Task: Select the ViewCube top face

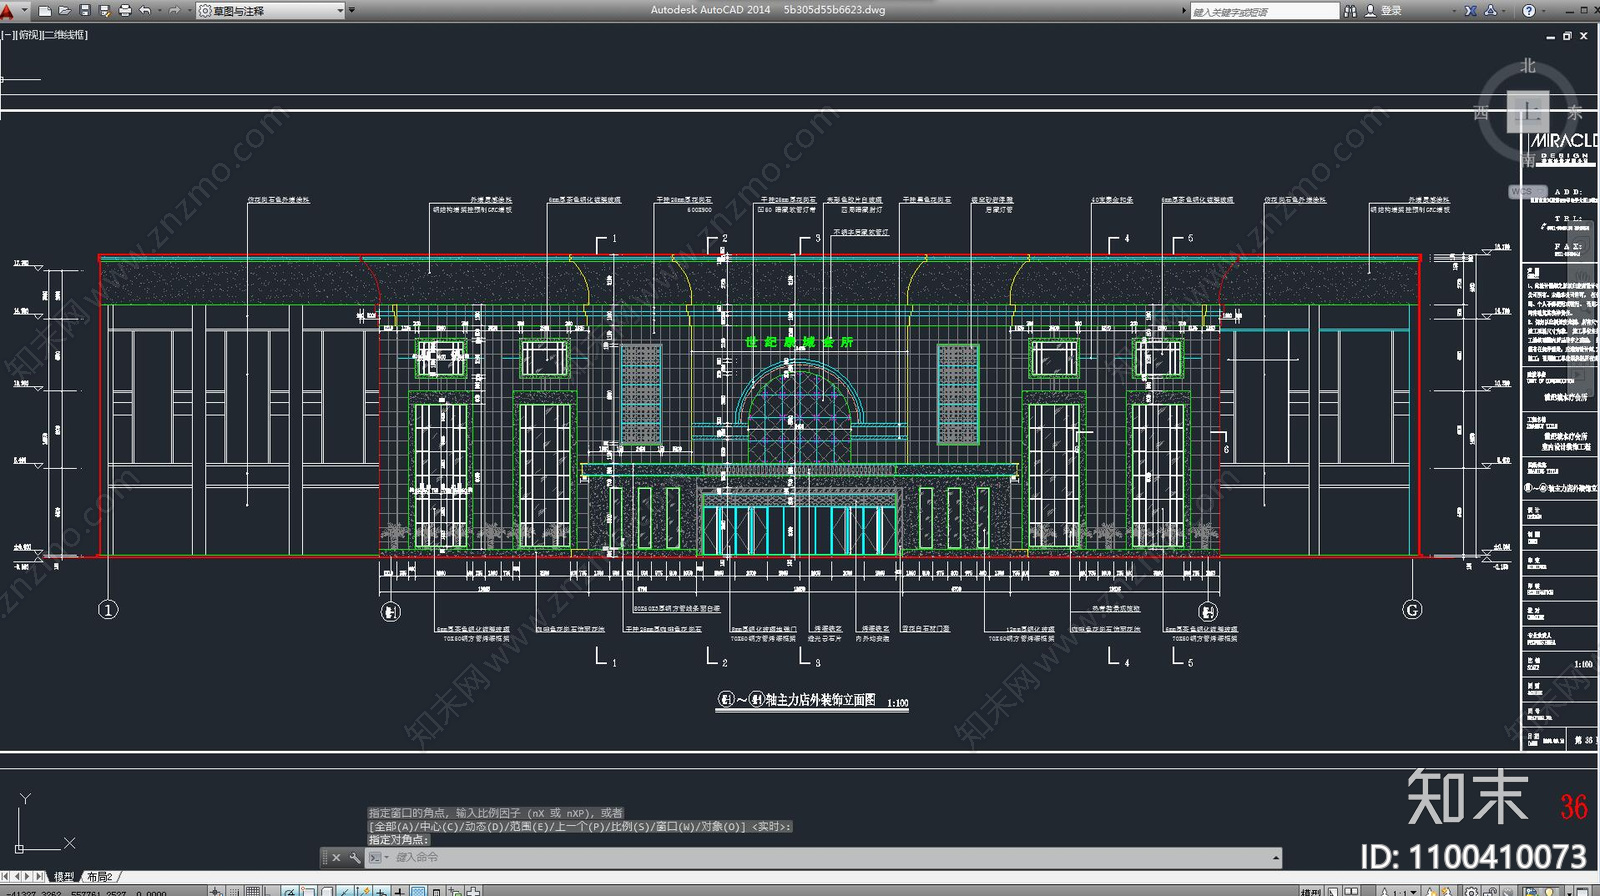Action: click(1529, 112)
